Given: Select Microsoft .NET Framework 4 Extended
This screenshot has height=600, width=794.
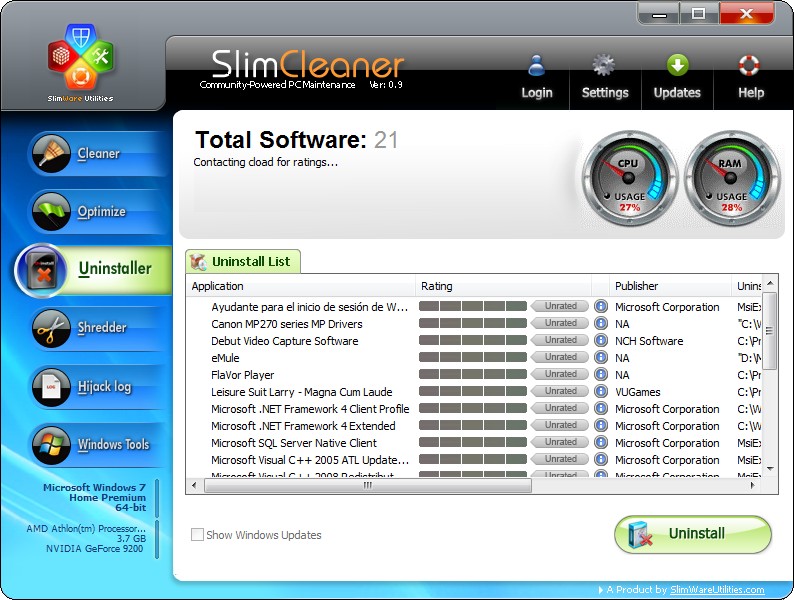Looking at the screenshot, I should 303,426.
